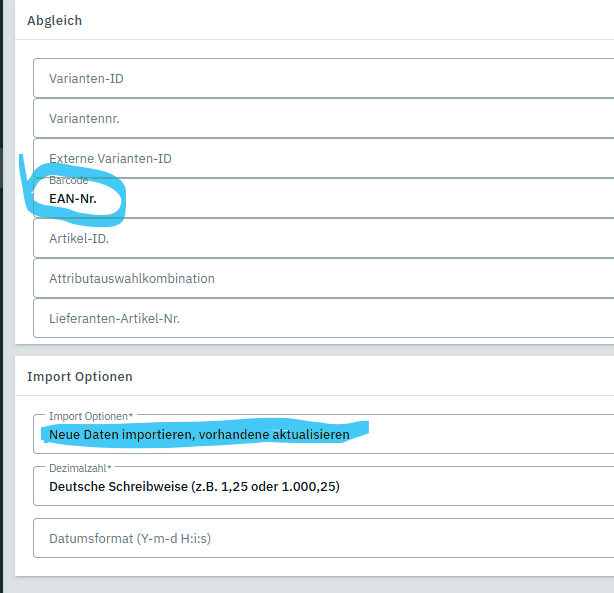614x593 pixels.
Task: Focus the Externe Varianten-ID field
Action: (x=320, y=158)
